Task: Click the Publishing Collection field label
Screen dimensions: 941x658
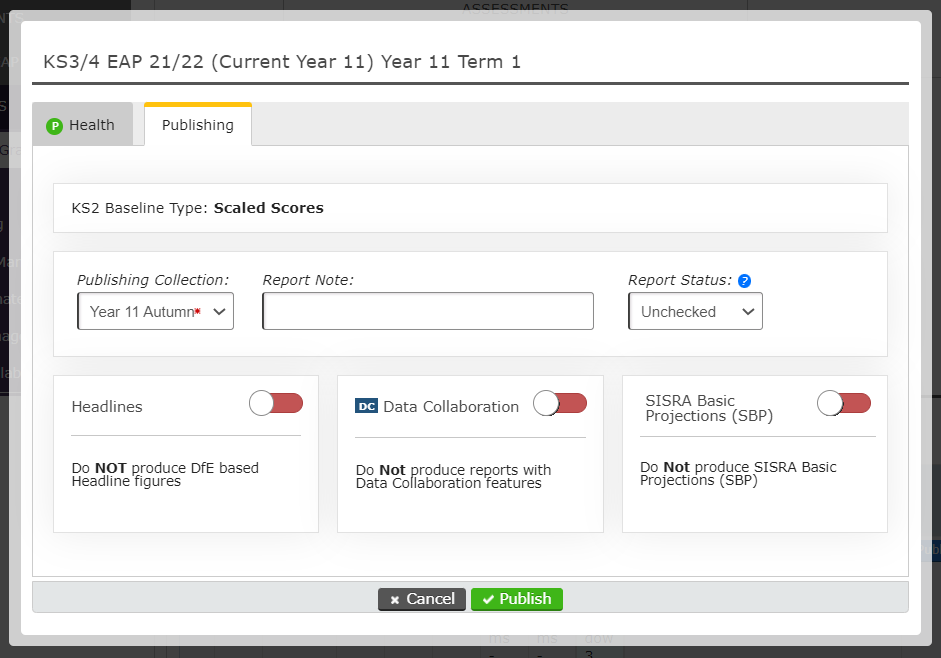Action: [x=153, y=280]
